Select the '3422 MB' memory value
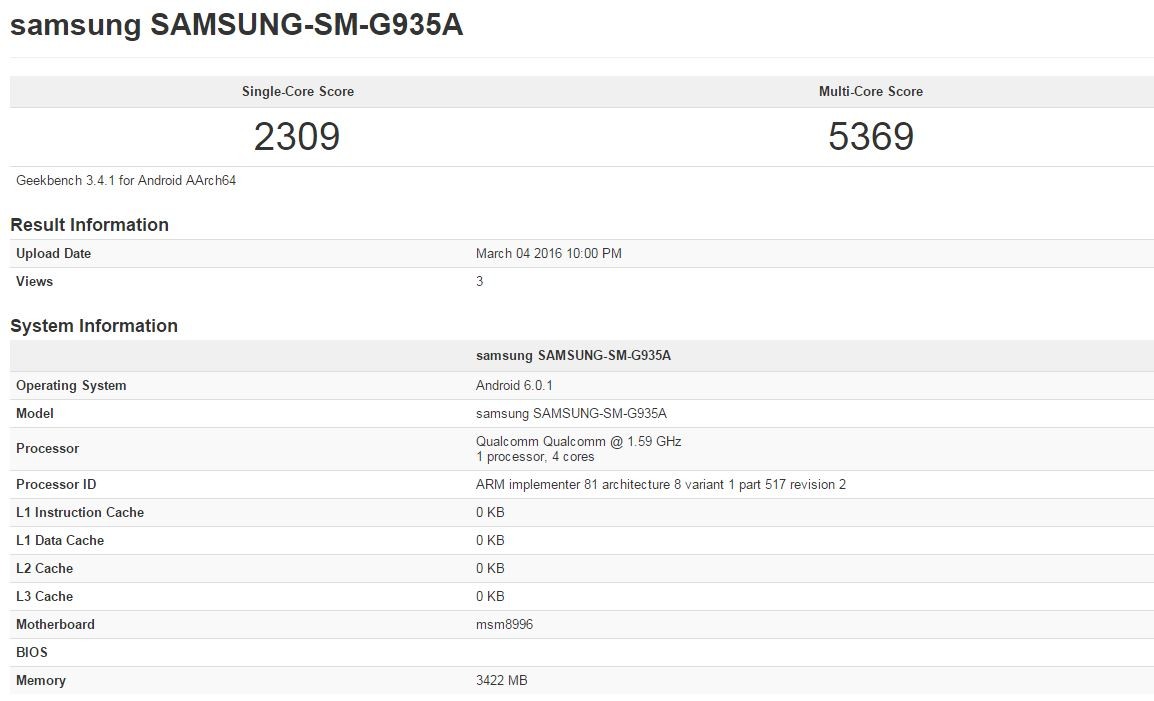 [x=501, y=680]
